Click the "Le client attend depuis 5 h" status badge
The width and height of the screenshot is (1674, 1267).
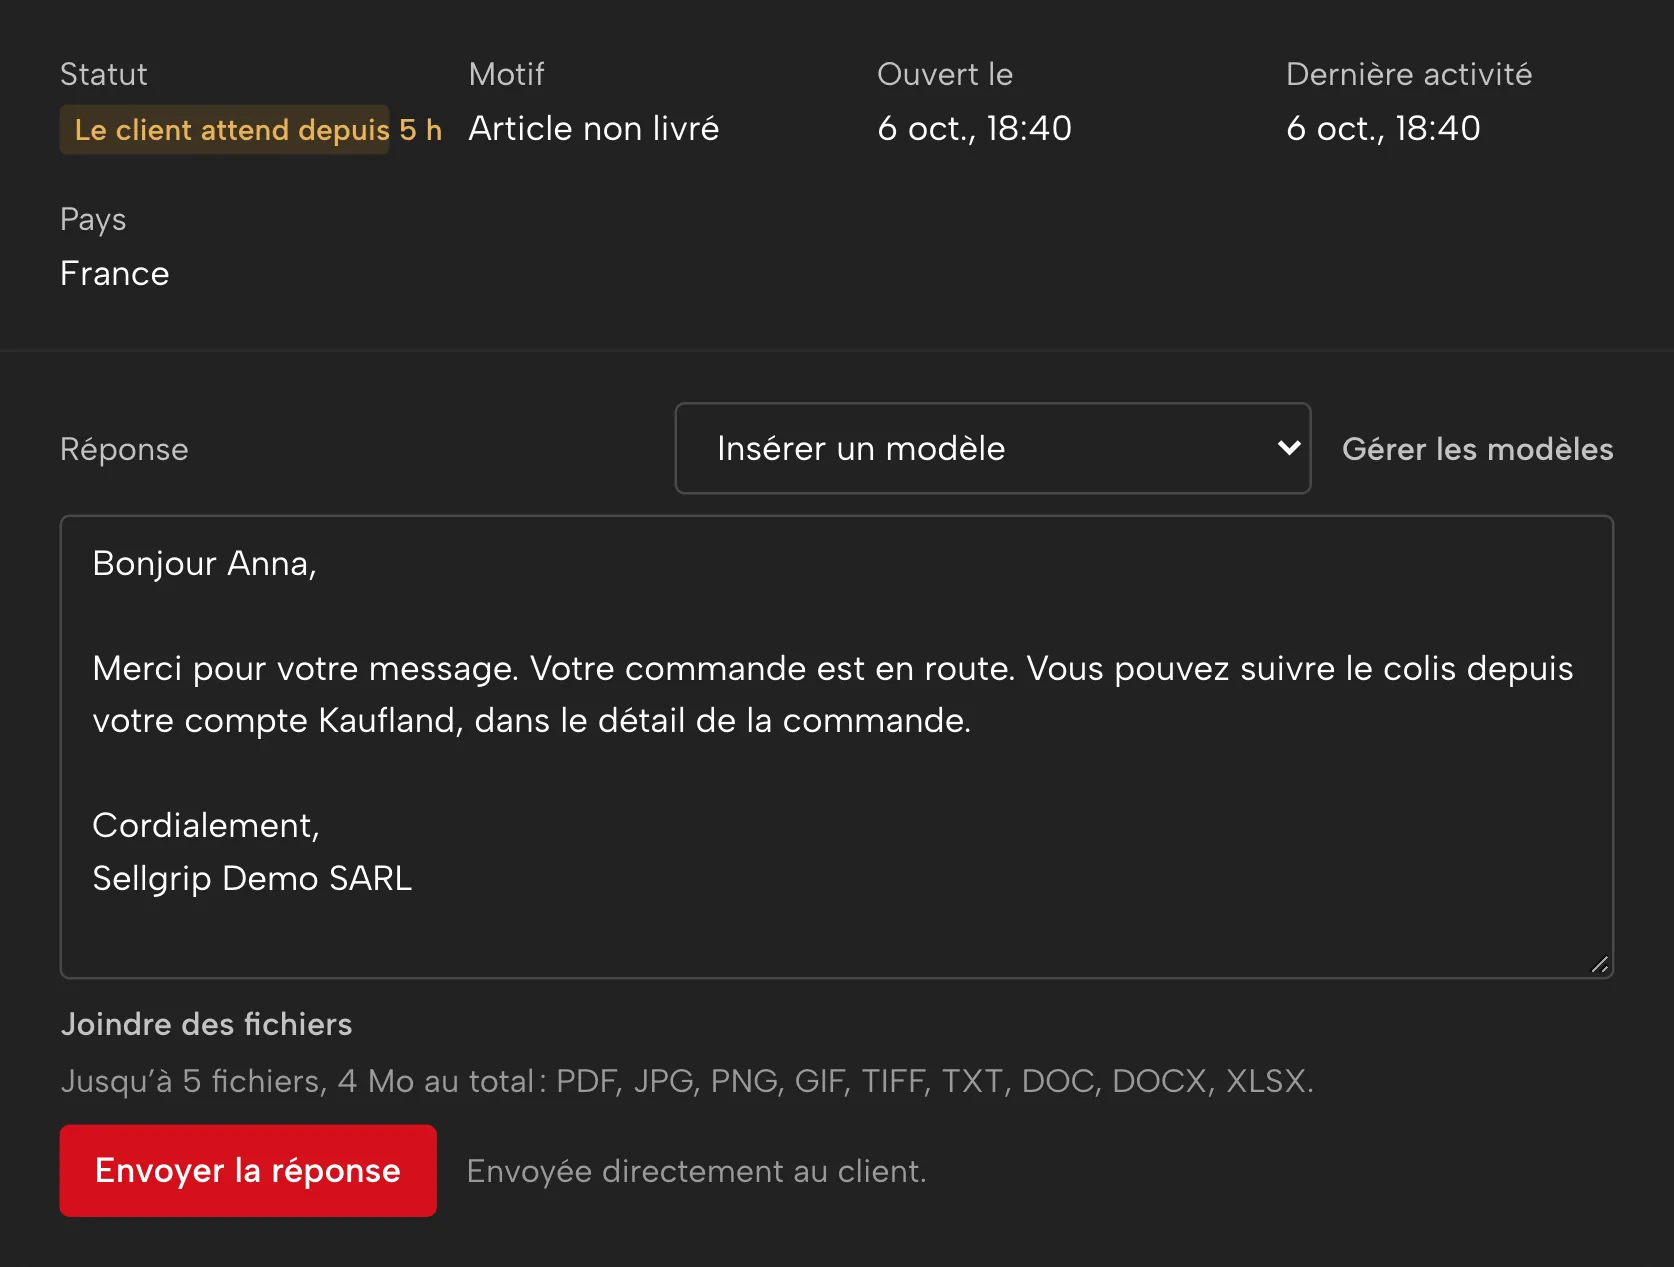(251, 130)
